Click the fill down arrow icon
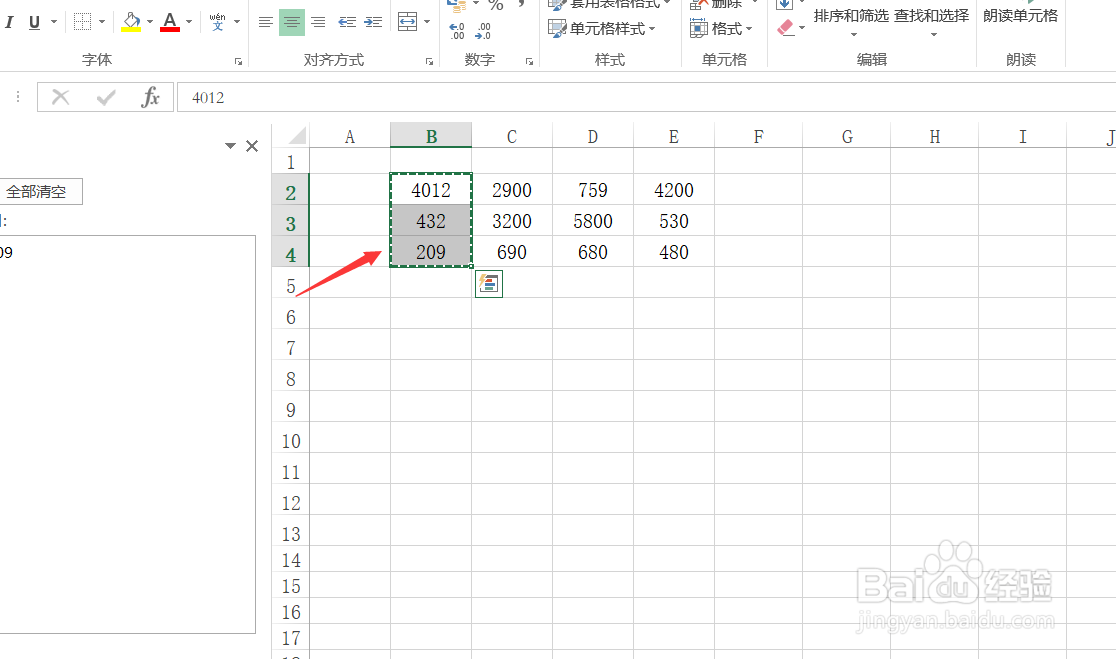Screen dimensions: 1116x659 tap(784, 4)
